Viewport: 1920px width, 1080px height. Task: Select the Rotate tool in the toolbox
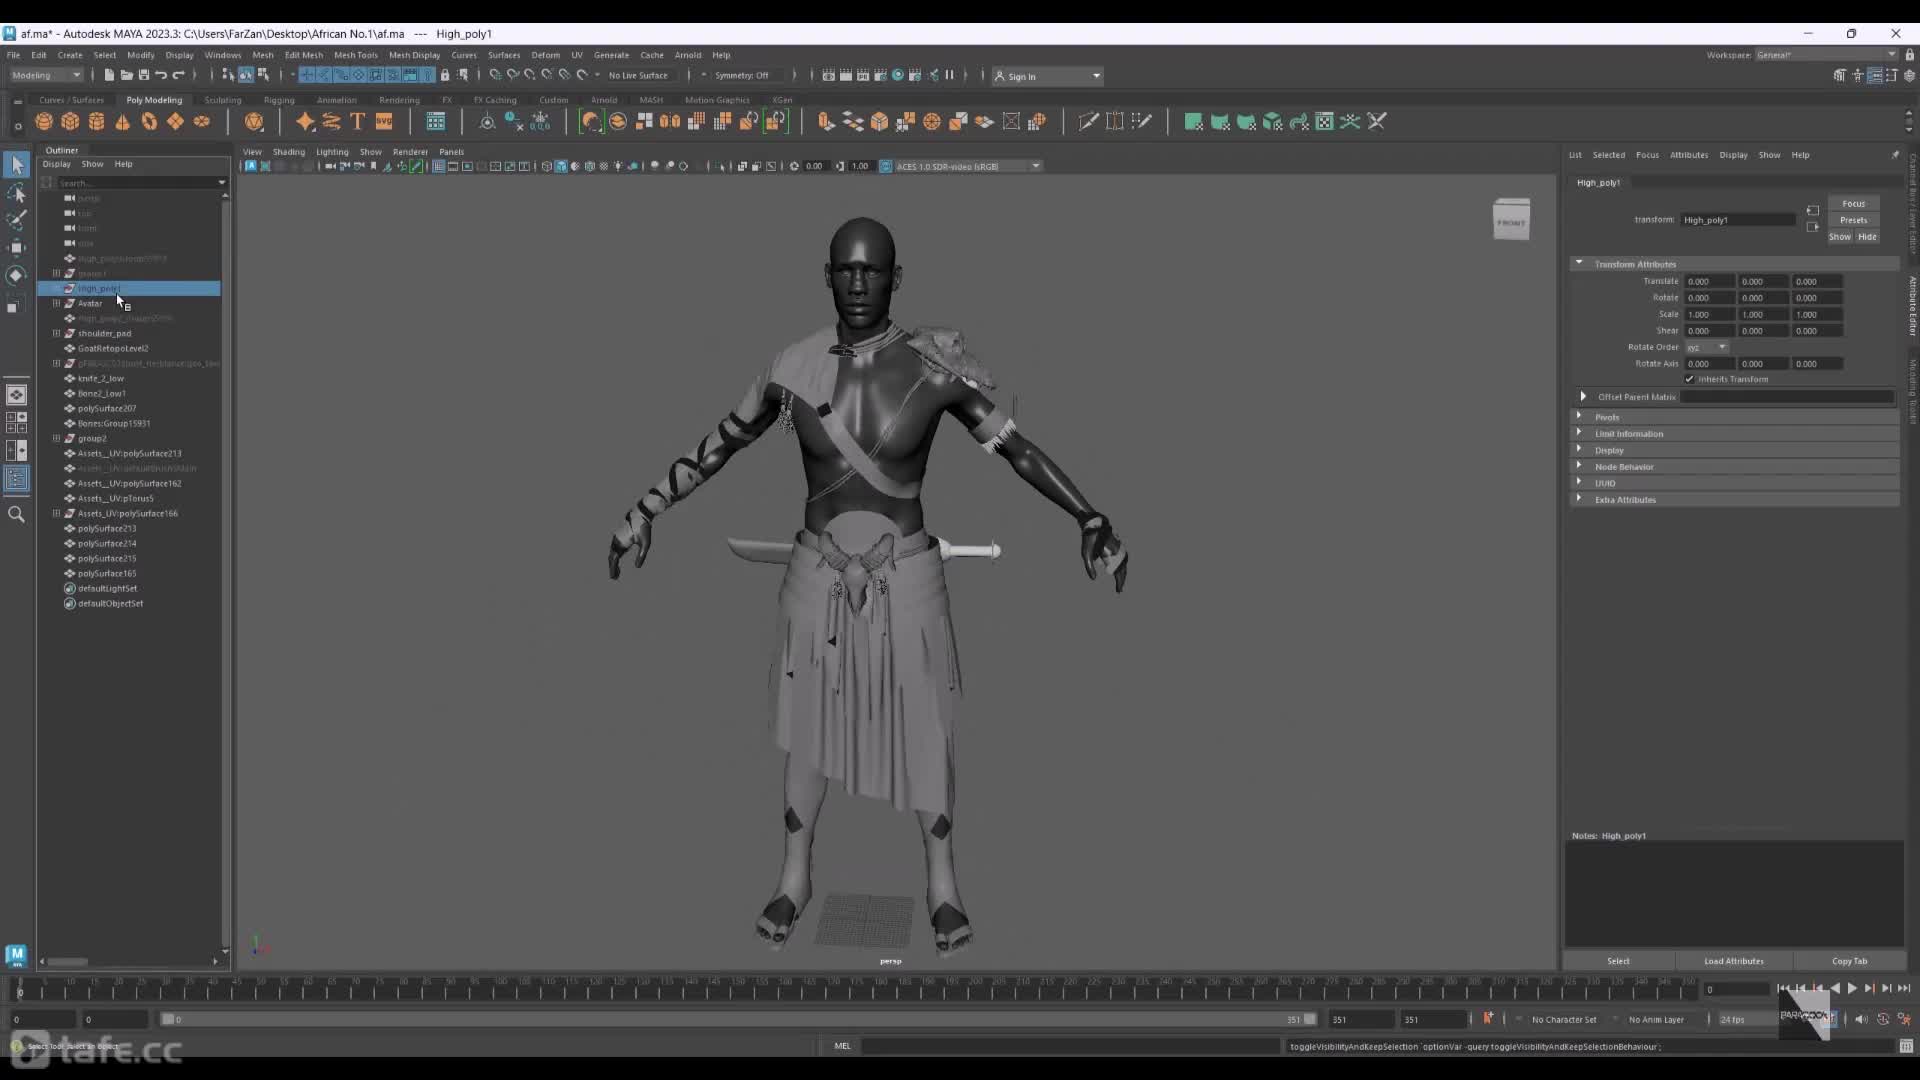click(16, 275)
